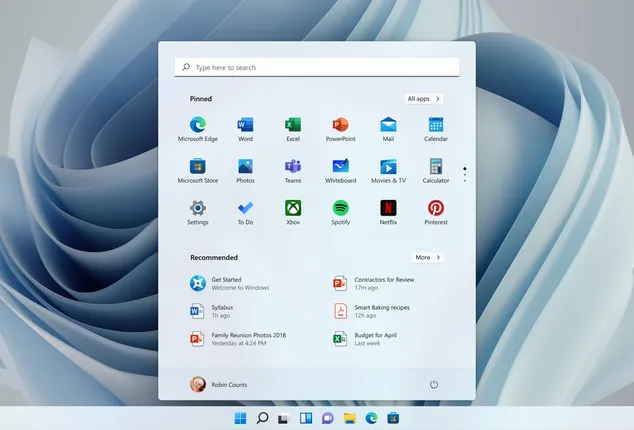Open Excel from the pinned grid
Screen dimensions: 634x430
tap(293, 125)
